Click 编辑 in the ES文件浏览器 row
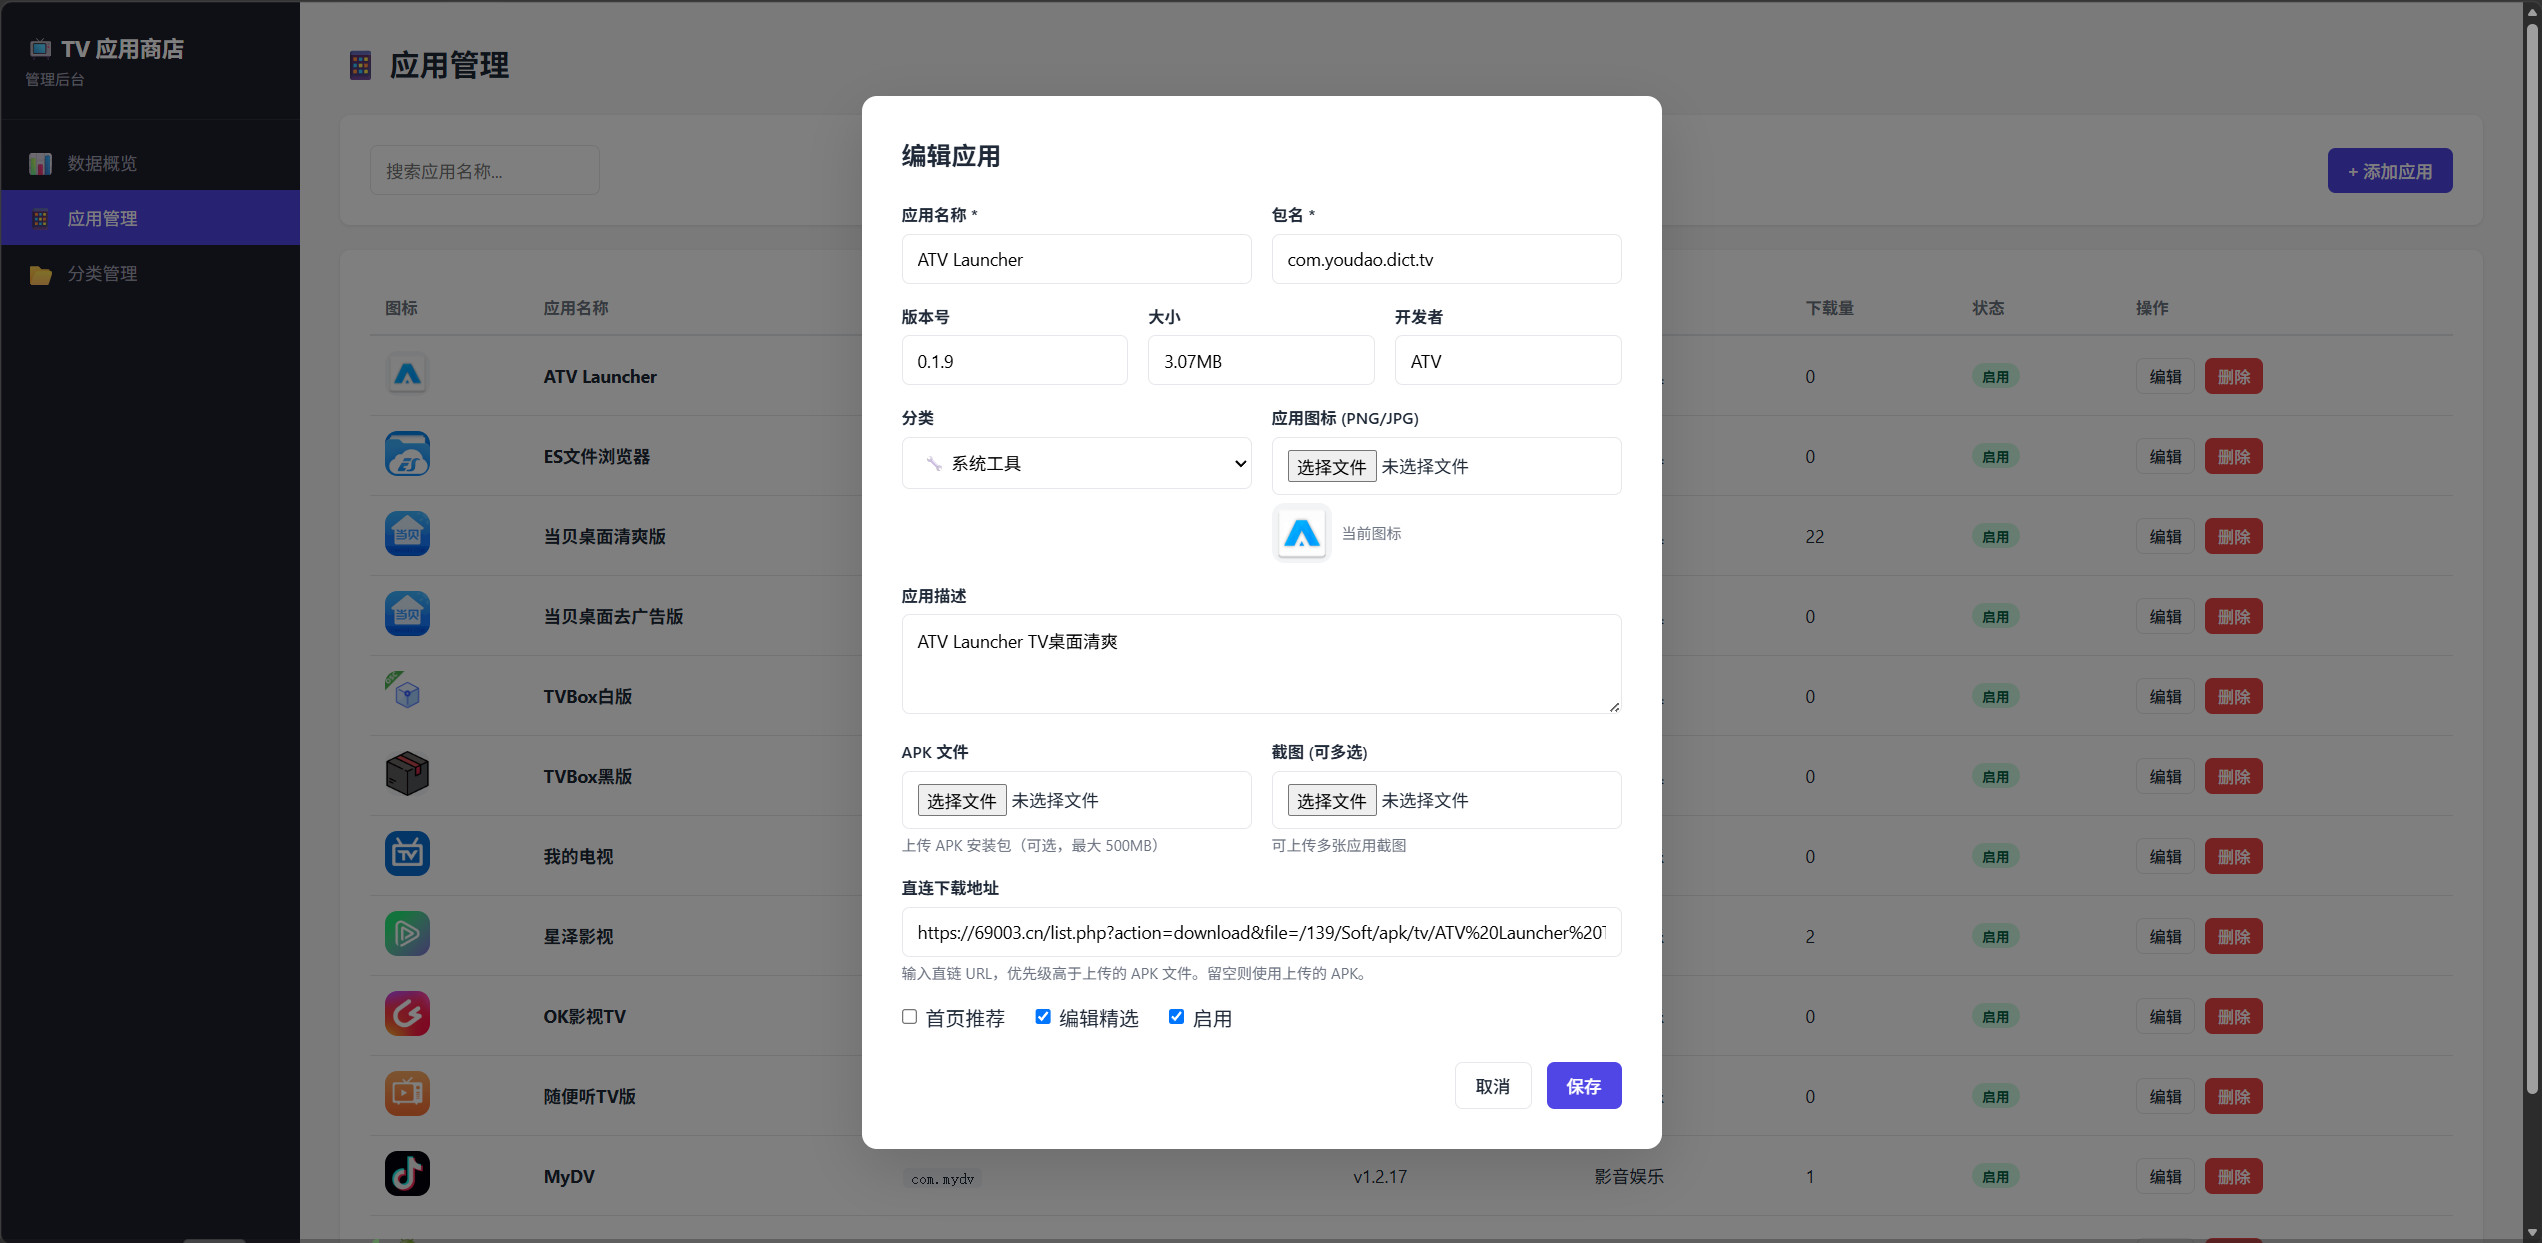Screen dimensions: 2542x1243 (2166, 456)
